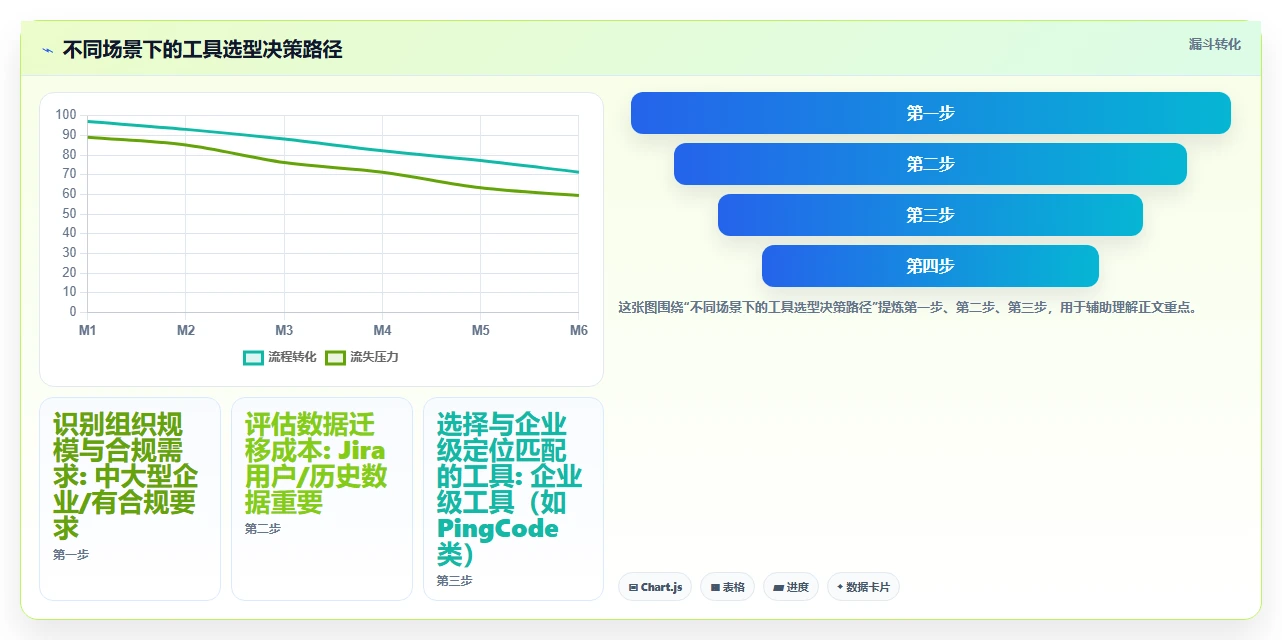Image resolution: width=1282 pixels, height=640 pixels.
Task: Open the 识别组织规模与合规需求 card
Action: pyautogui.click(x=130, y=499)
